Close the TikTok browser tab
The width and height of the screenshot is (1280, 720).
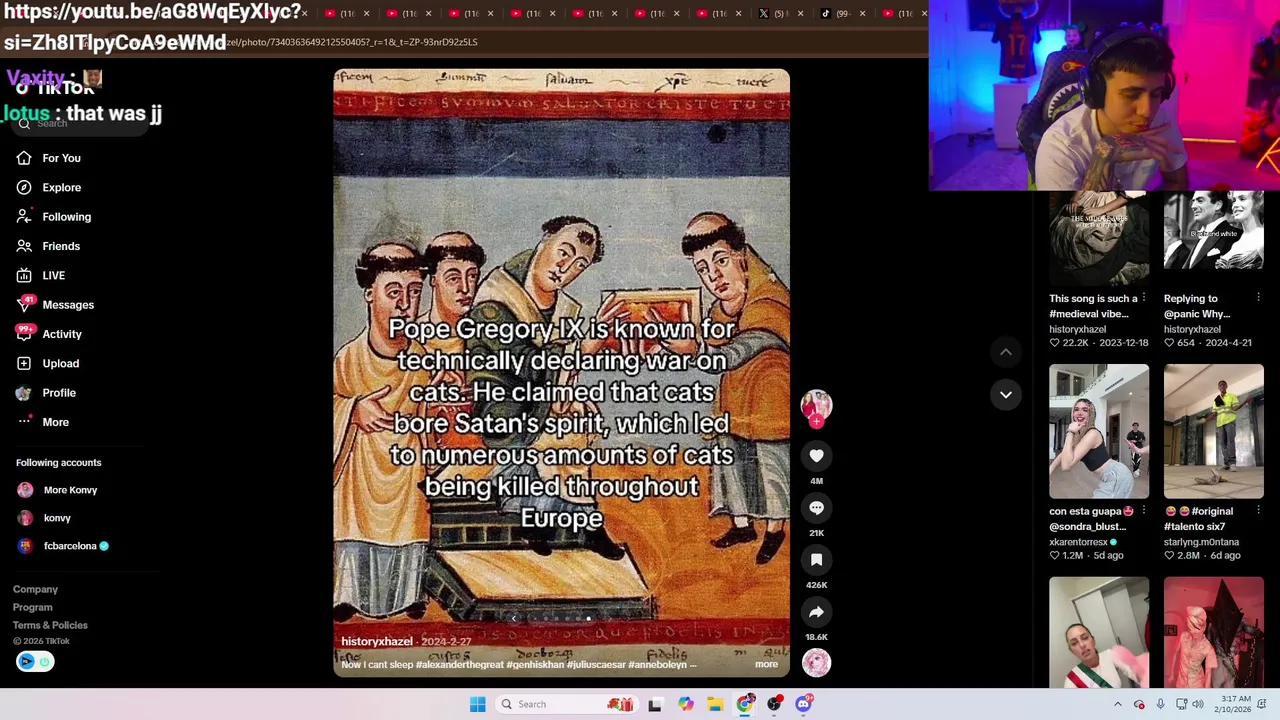click(x=862, y=13)
